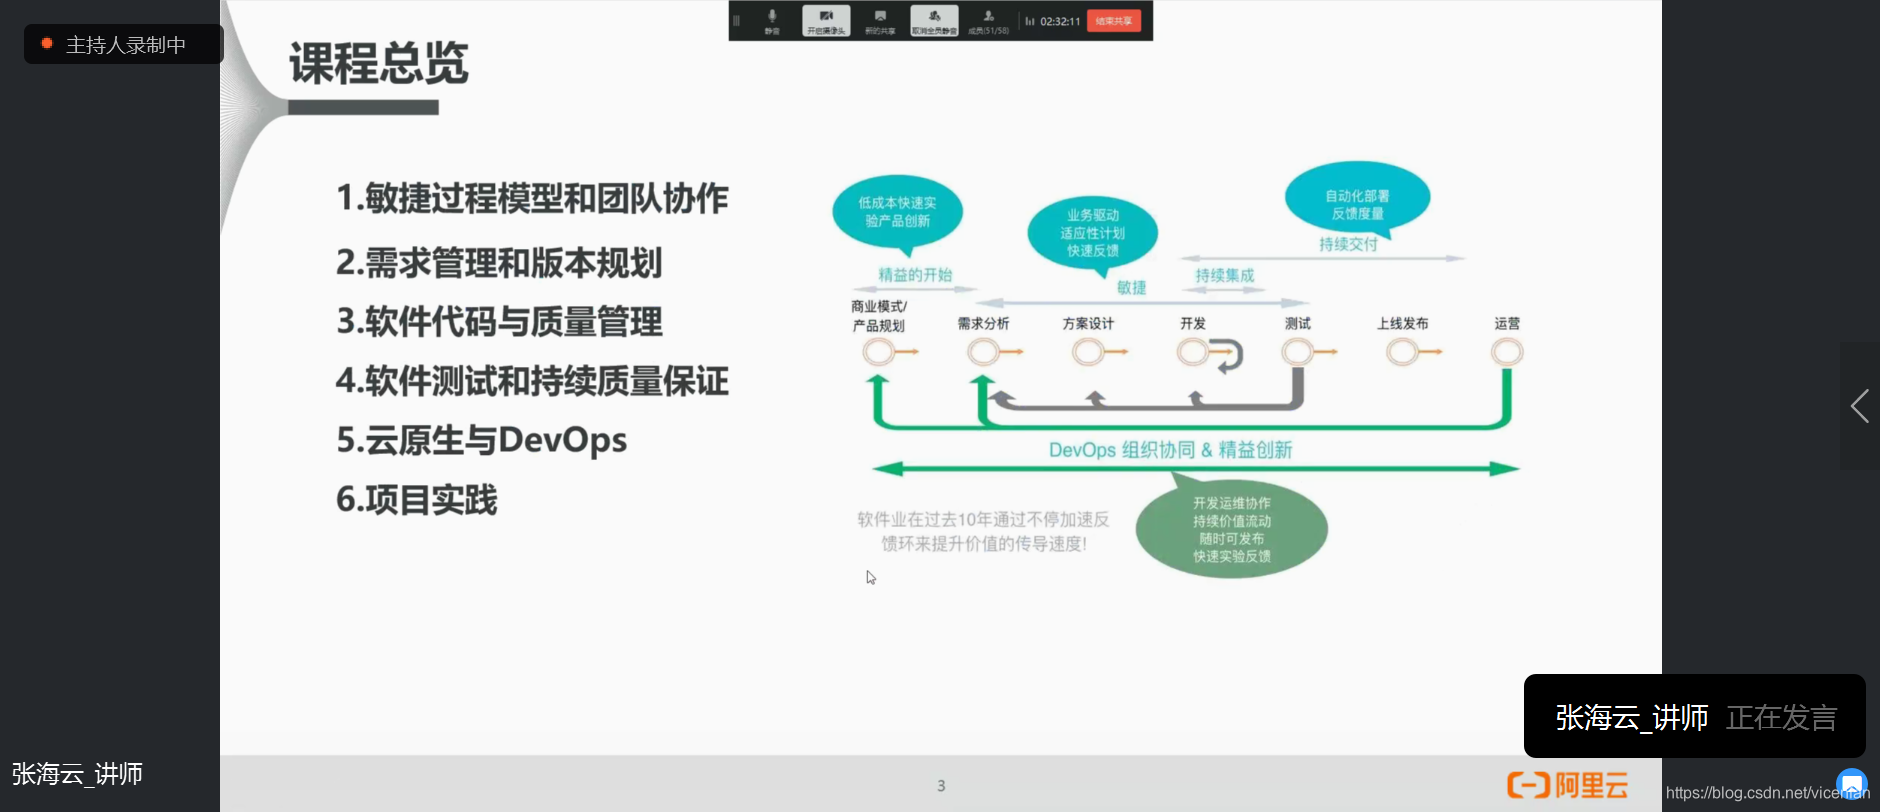Click the 主持人录制中 recording indicator

tap(123, 44)
